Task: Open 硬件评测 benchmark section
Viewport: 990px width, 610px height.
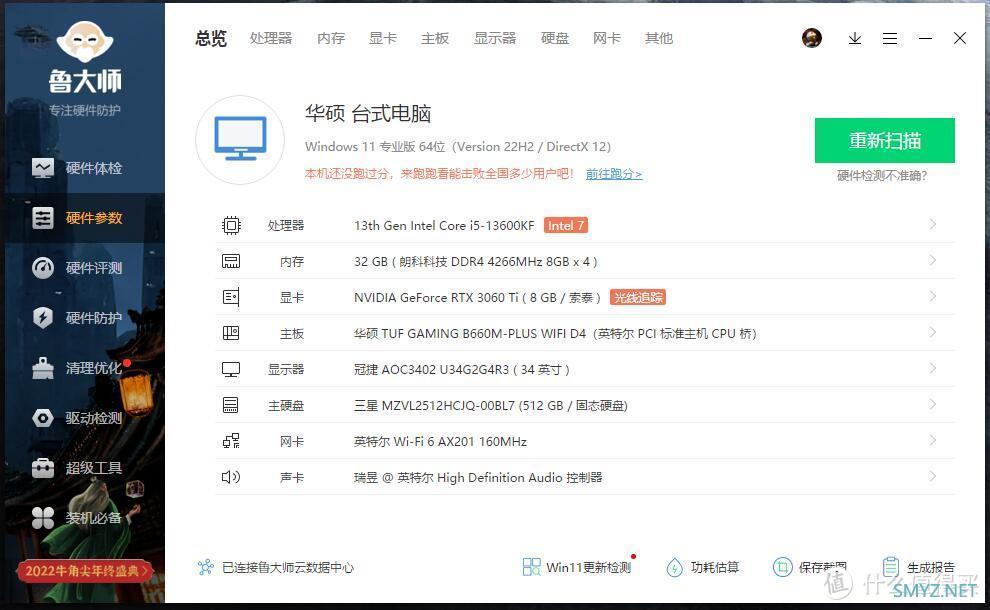Action: (x=77, y=268)
